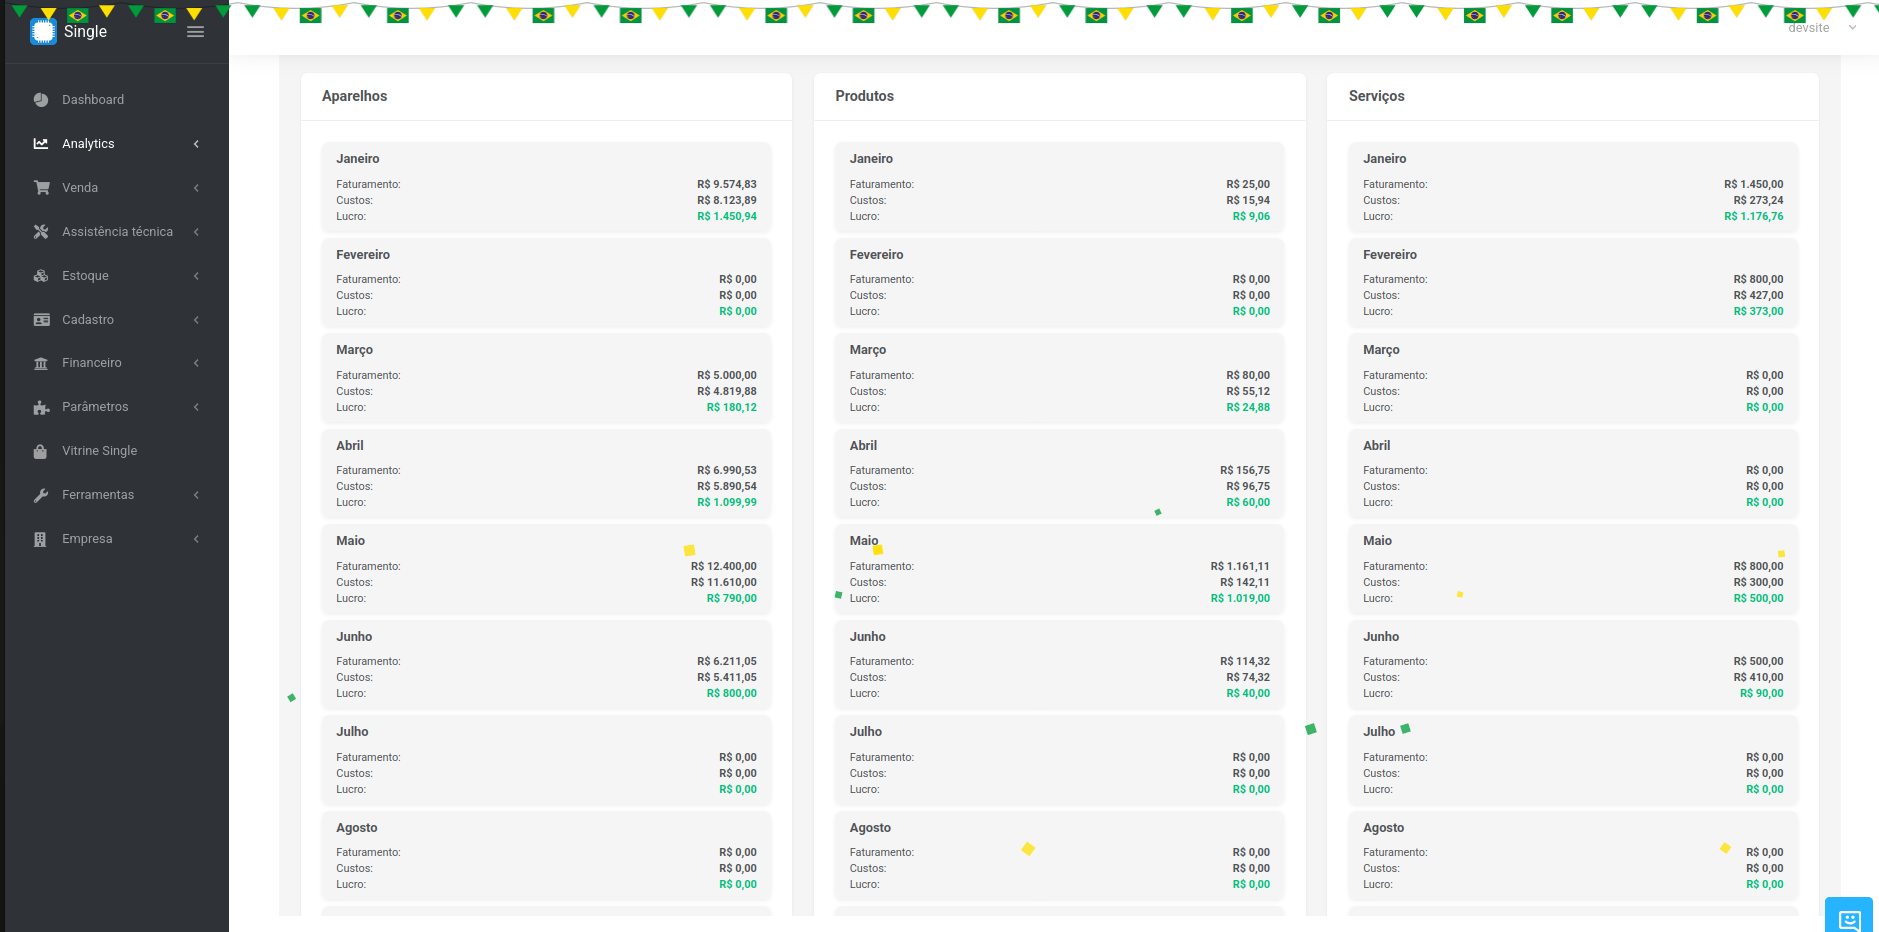
Task: Select Serviços Junho custos R$ 410,00
Action: [1759, 678]
